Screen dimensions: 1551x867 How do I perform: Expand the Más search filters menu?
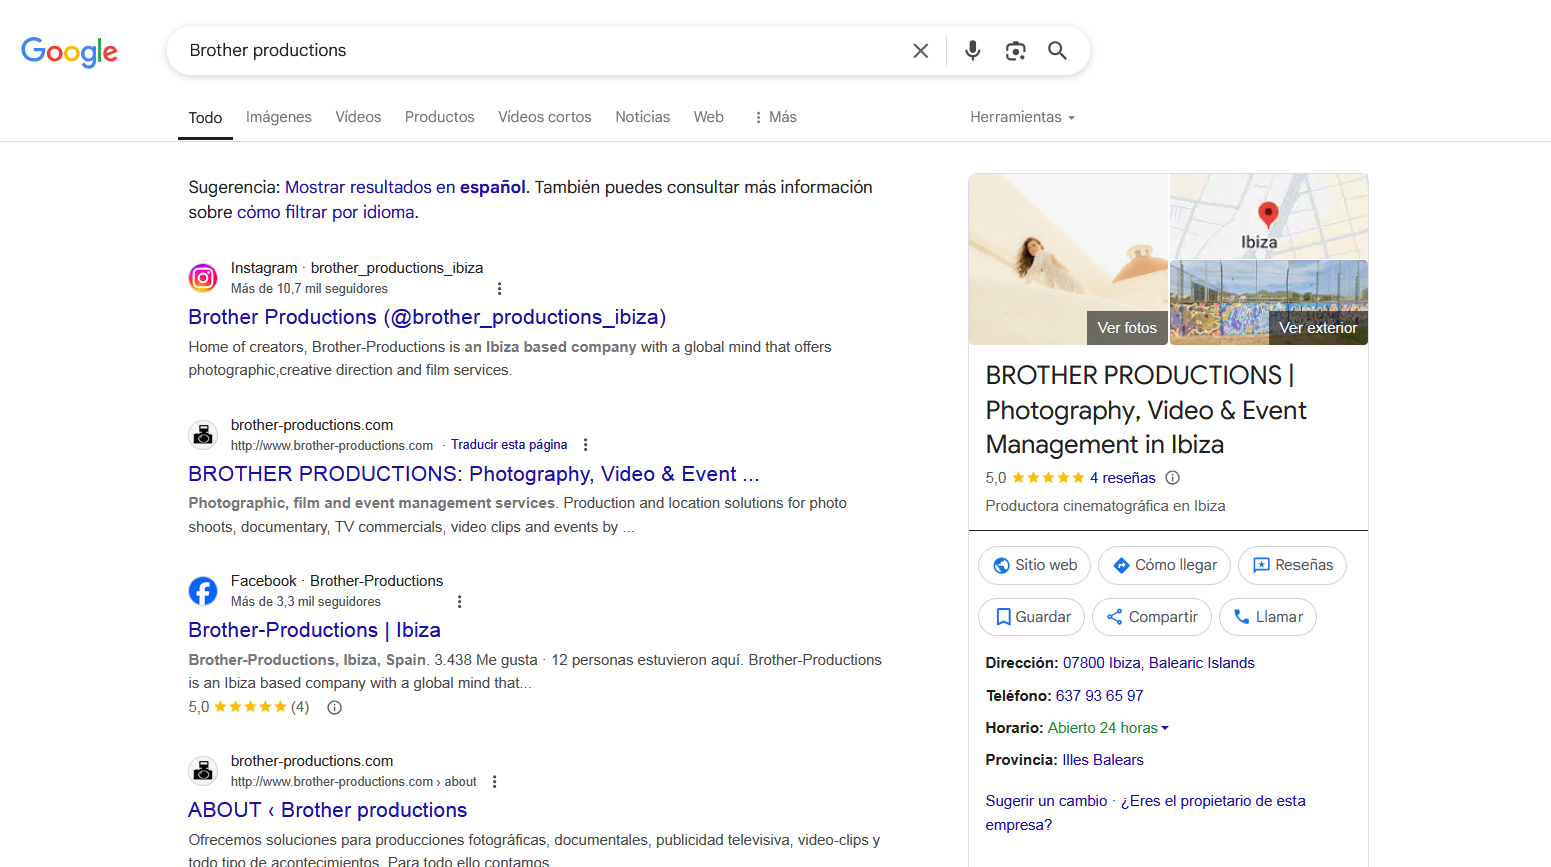click(x=775, y=117)
